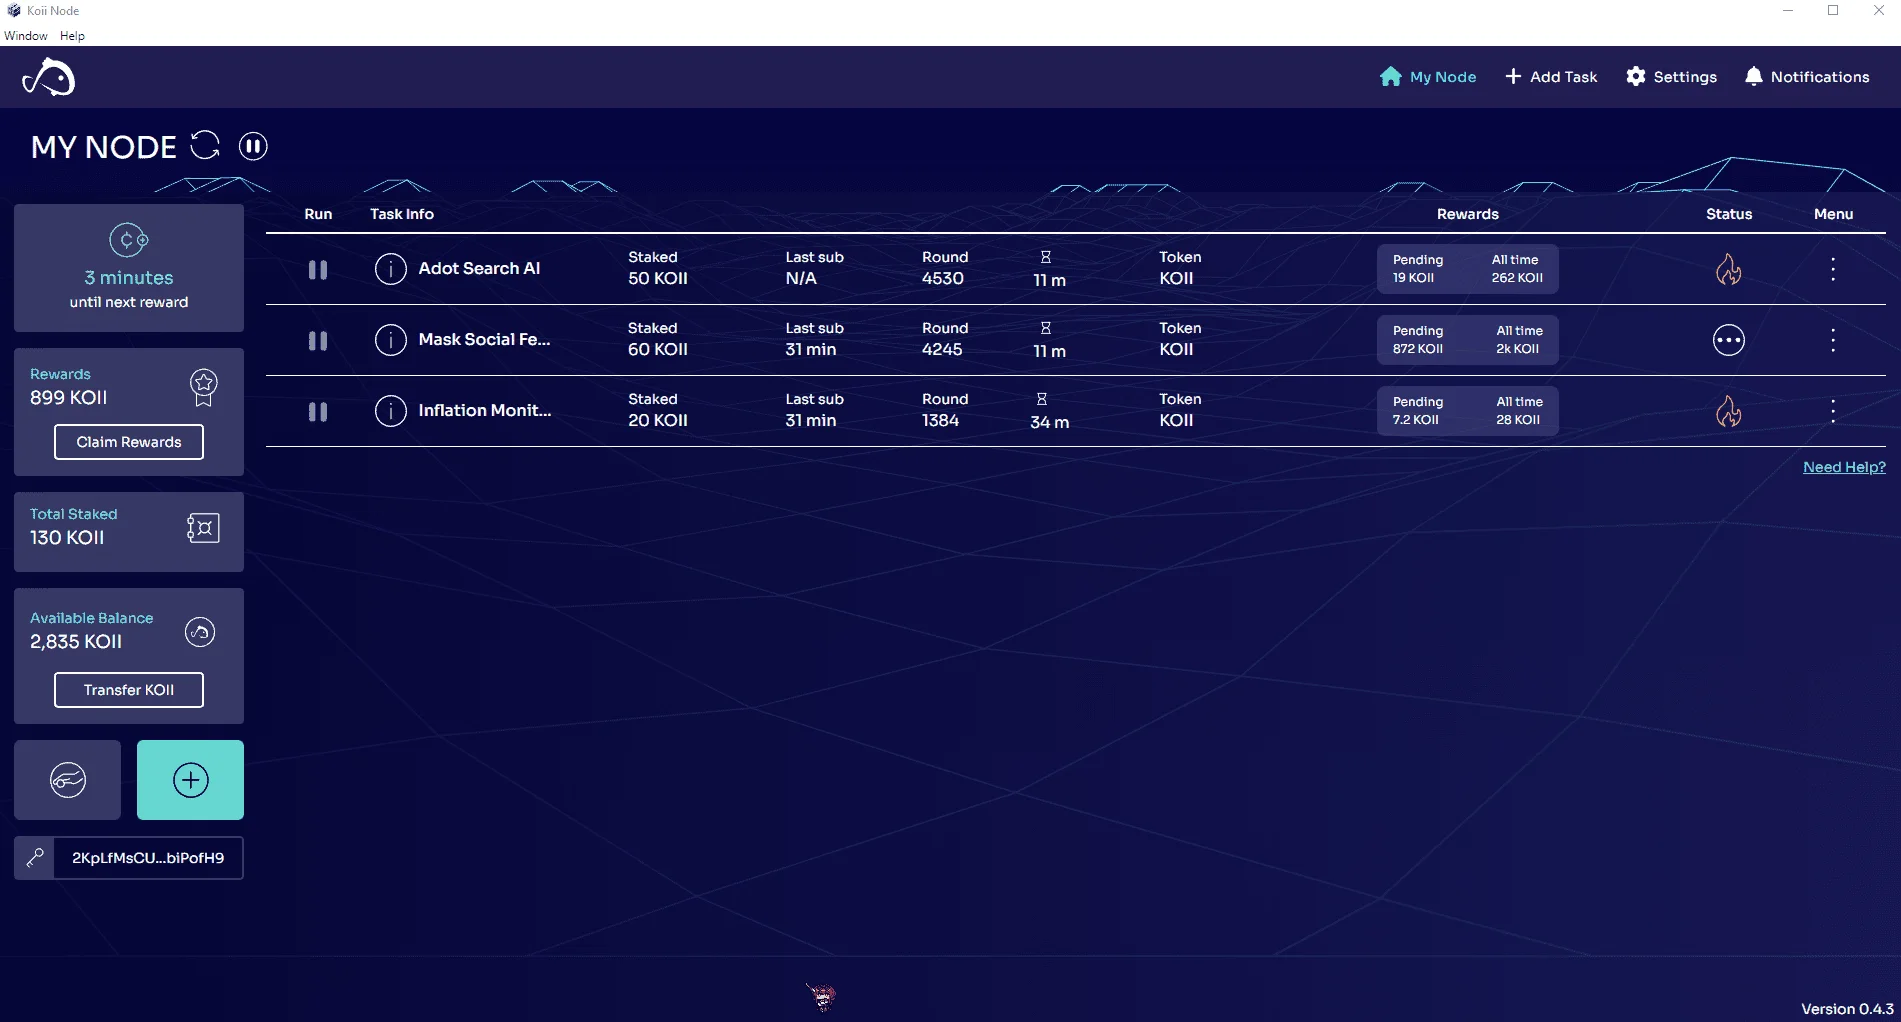Pause the Mask Social Fe... task
1901x1022 pixels.
tap(318, 341)
